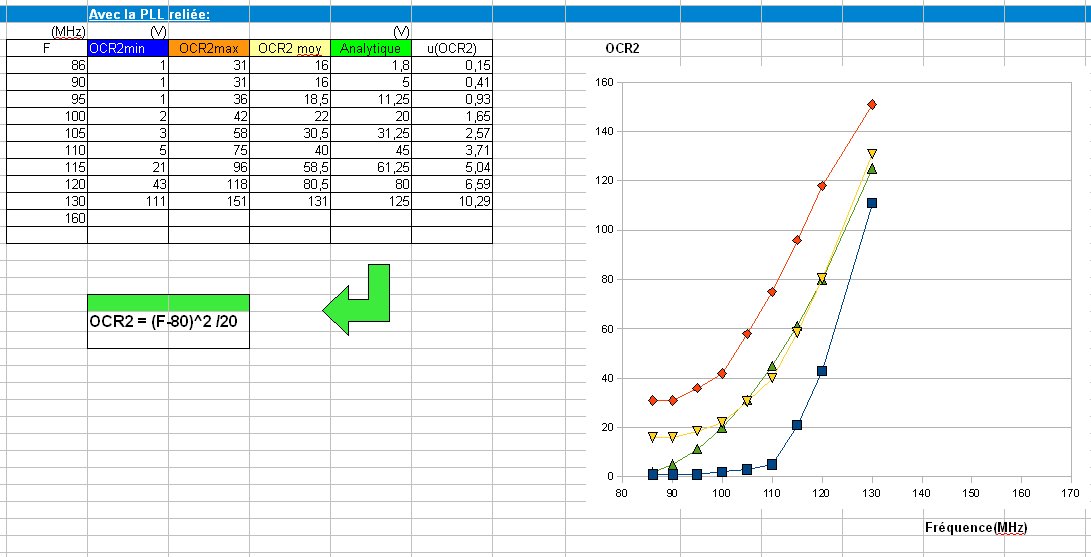The height and width of the screenshot is (557, 1091).
Task: Select the blue square marker at 130 MHz
Action: coord(872,203)
